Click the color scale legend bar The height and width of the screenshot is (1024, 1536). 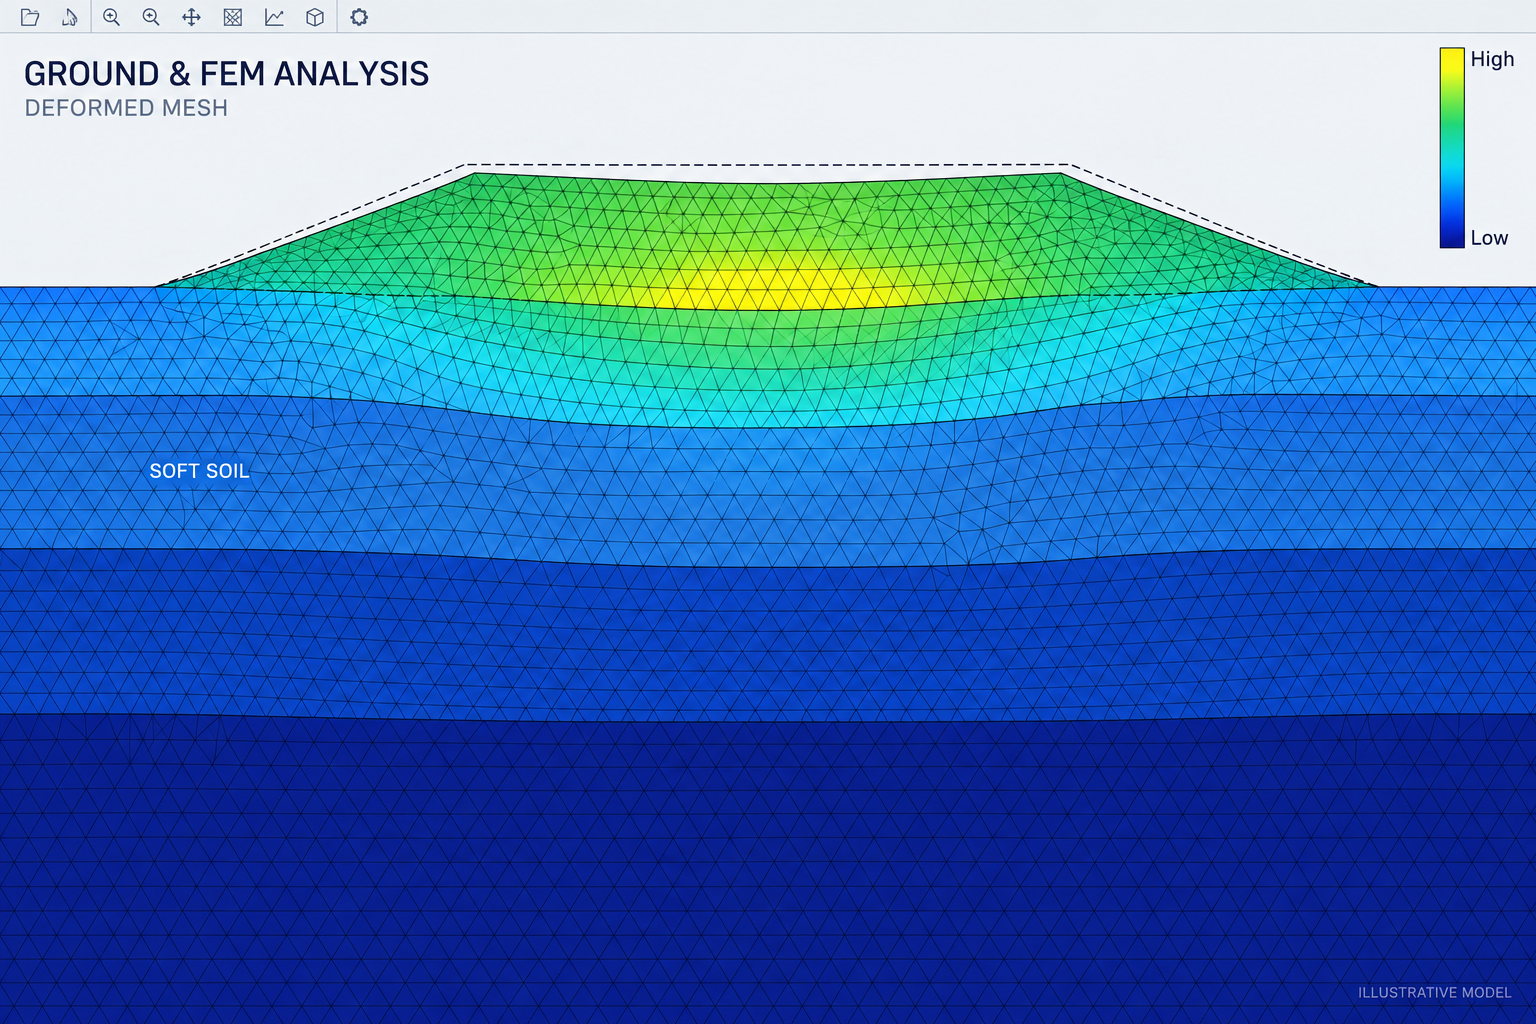(x=1452, y=147)
